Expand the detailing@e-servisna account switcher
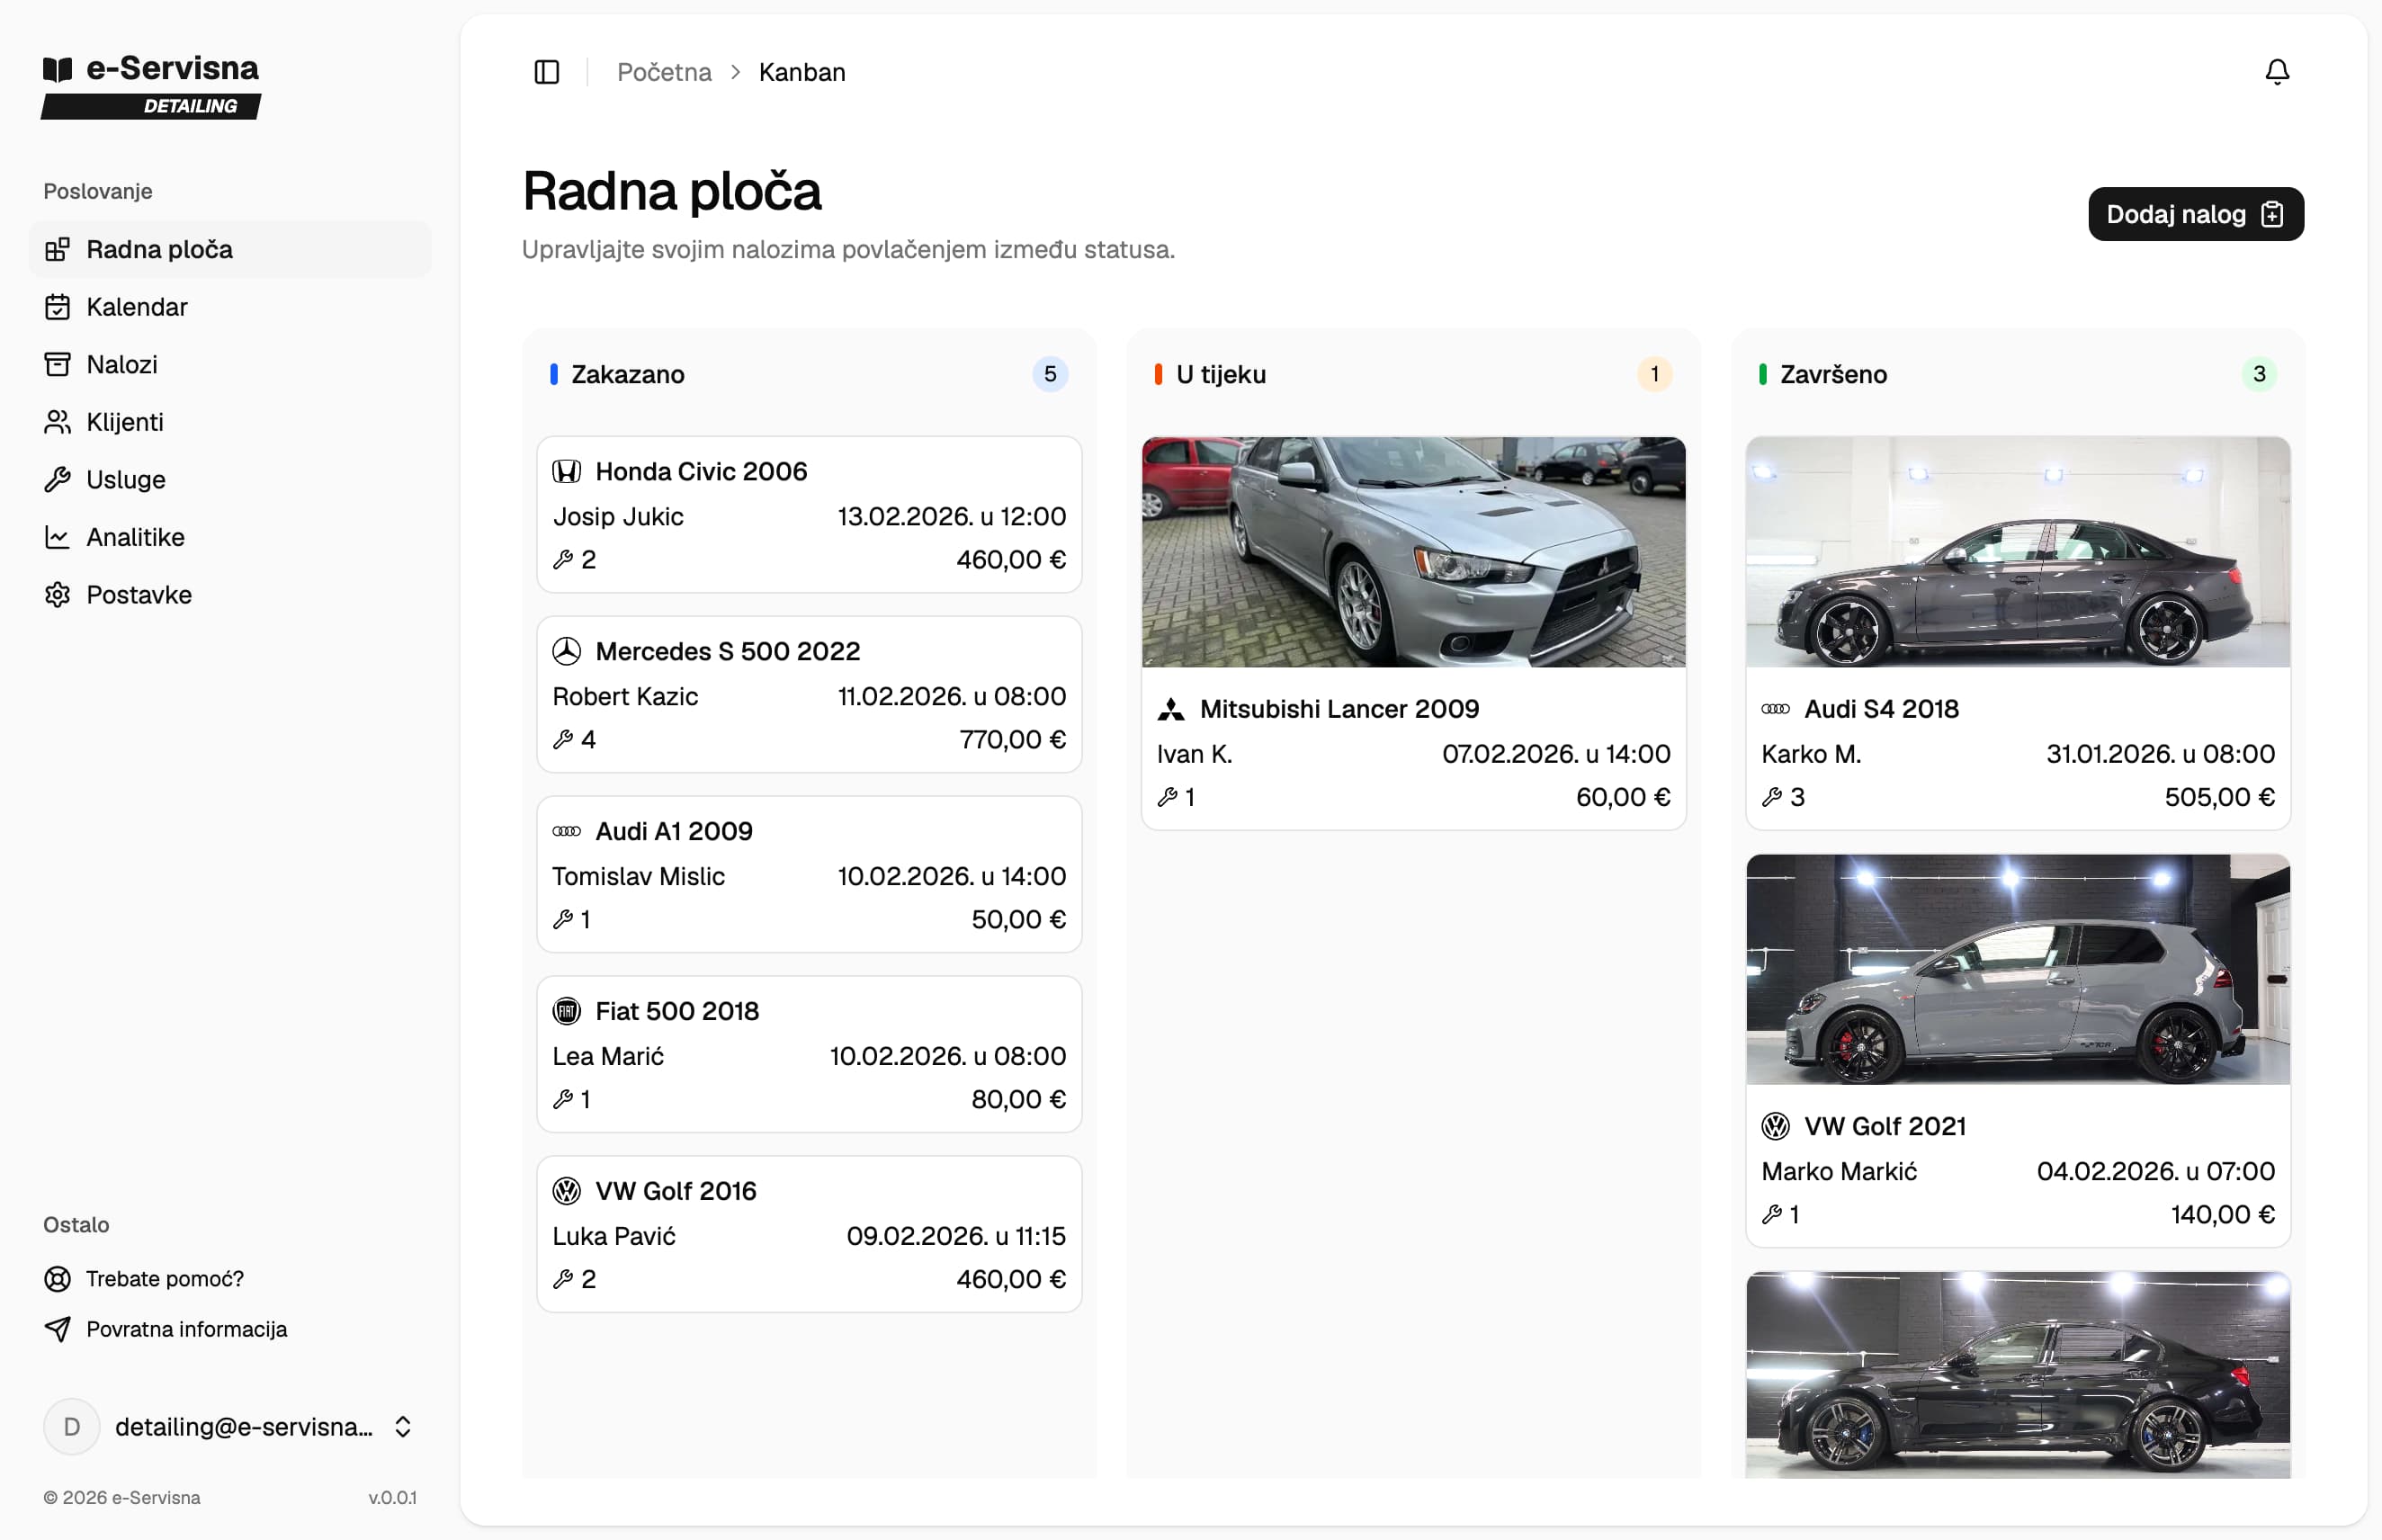The height and width of the screenshot is (1540, 2382). pyautogui.click(x=402, y=1427)
